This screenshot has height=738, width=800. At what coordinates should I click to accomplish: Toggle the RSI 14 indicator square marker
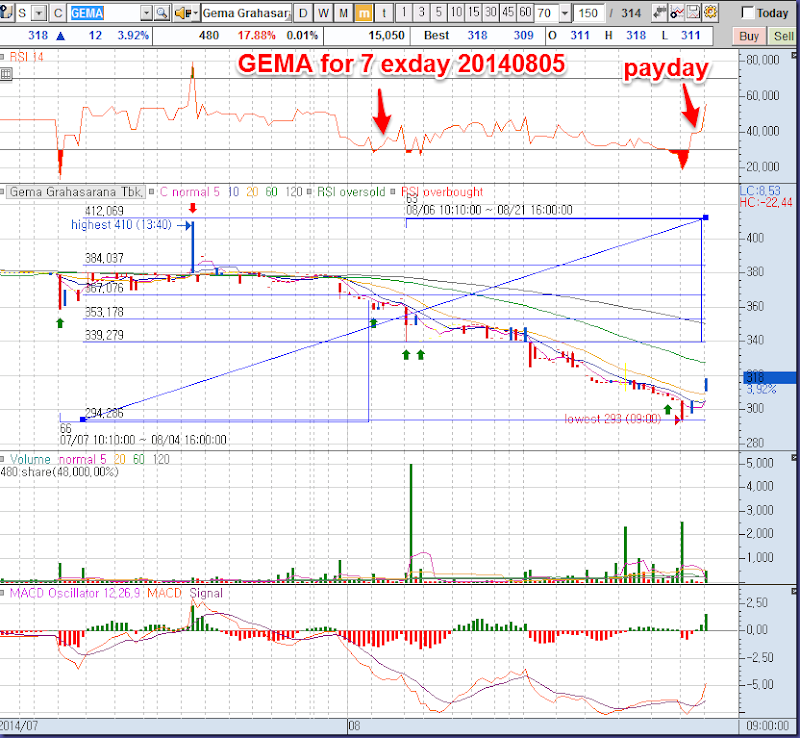3,57
